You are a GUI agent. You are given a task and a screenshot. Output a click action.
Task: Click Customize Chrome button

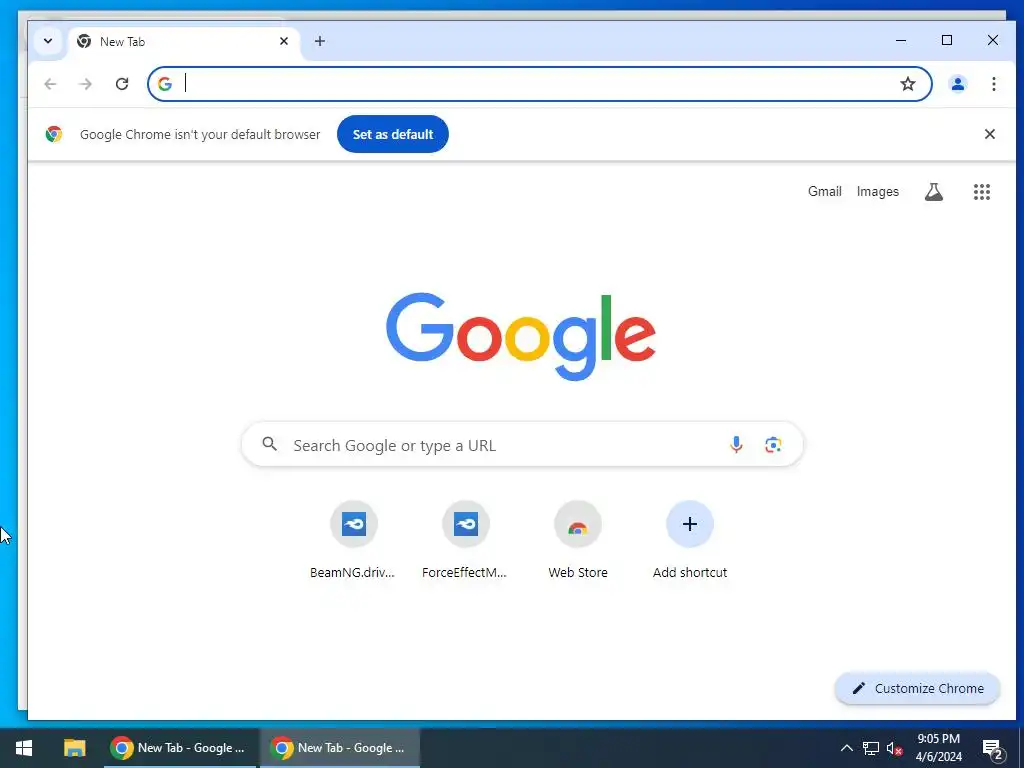918,688
